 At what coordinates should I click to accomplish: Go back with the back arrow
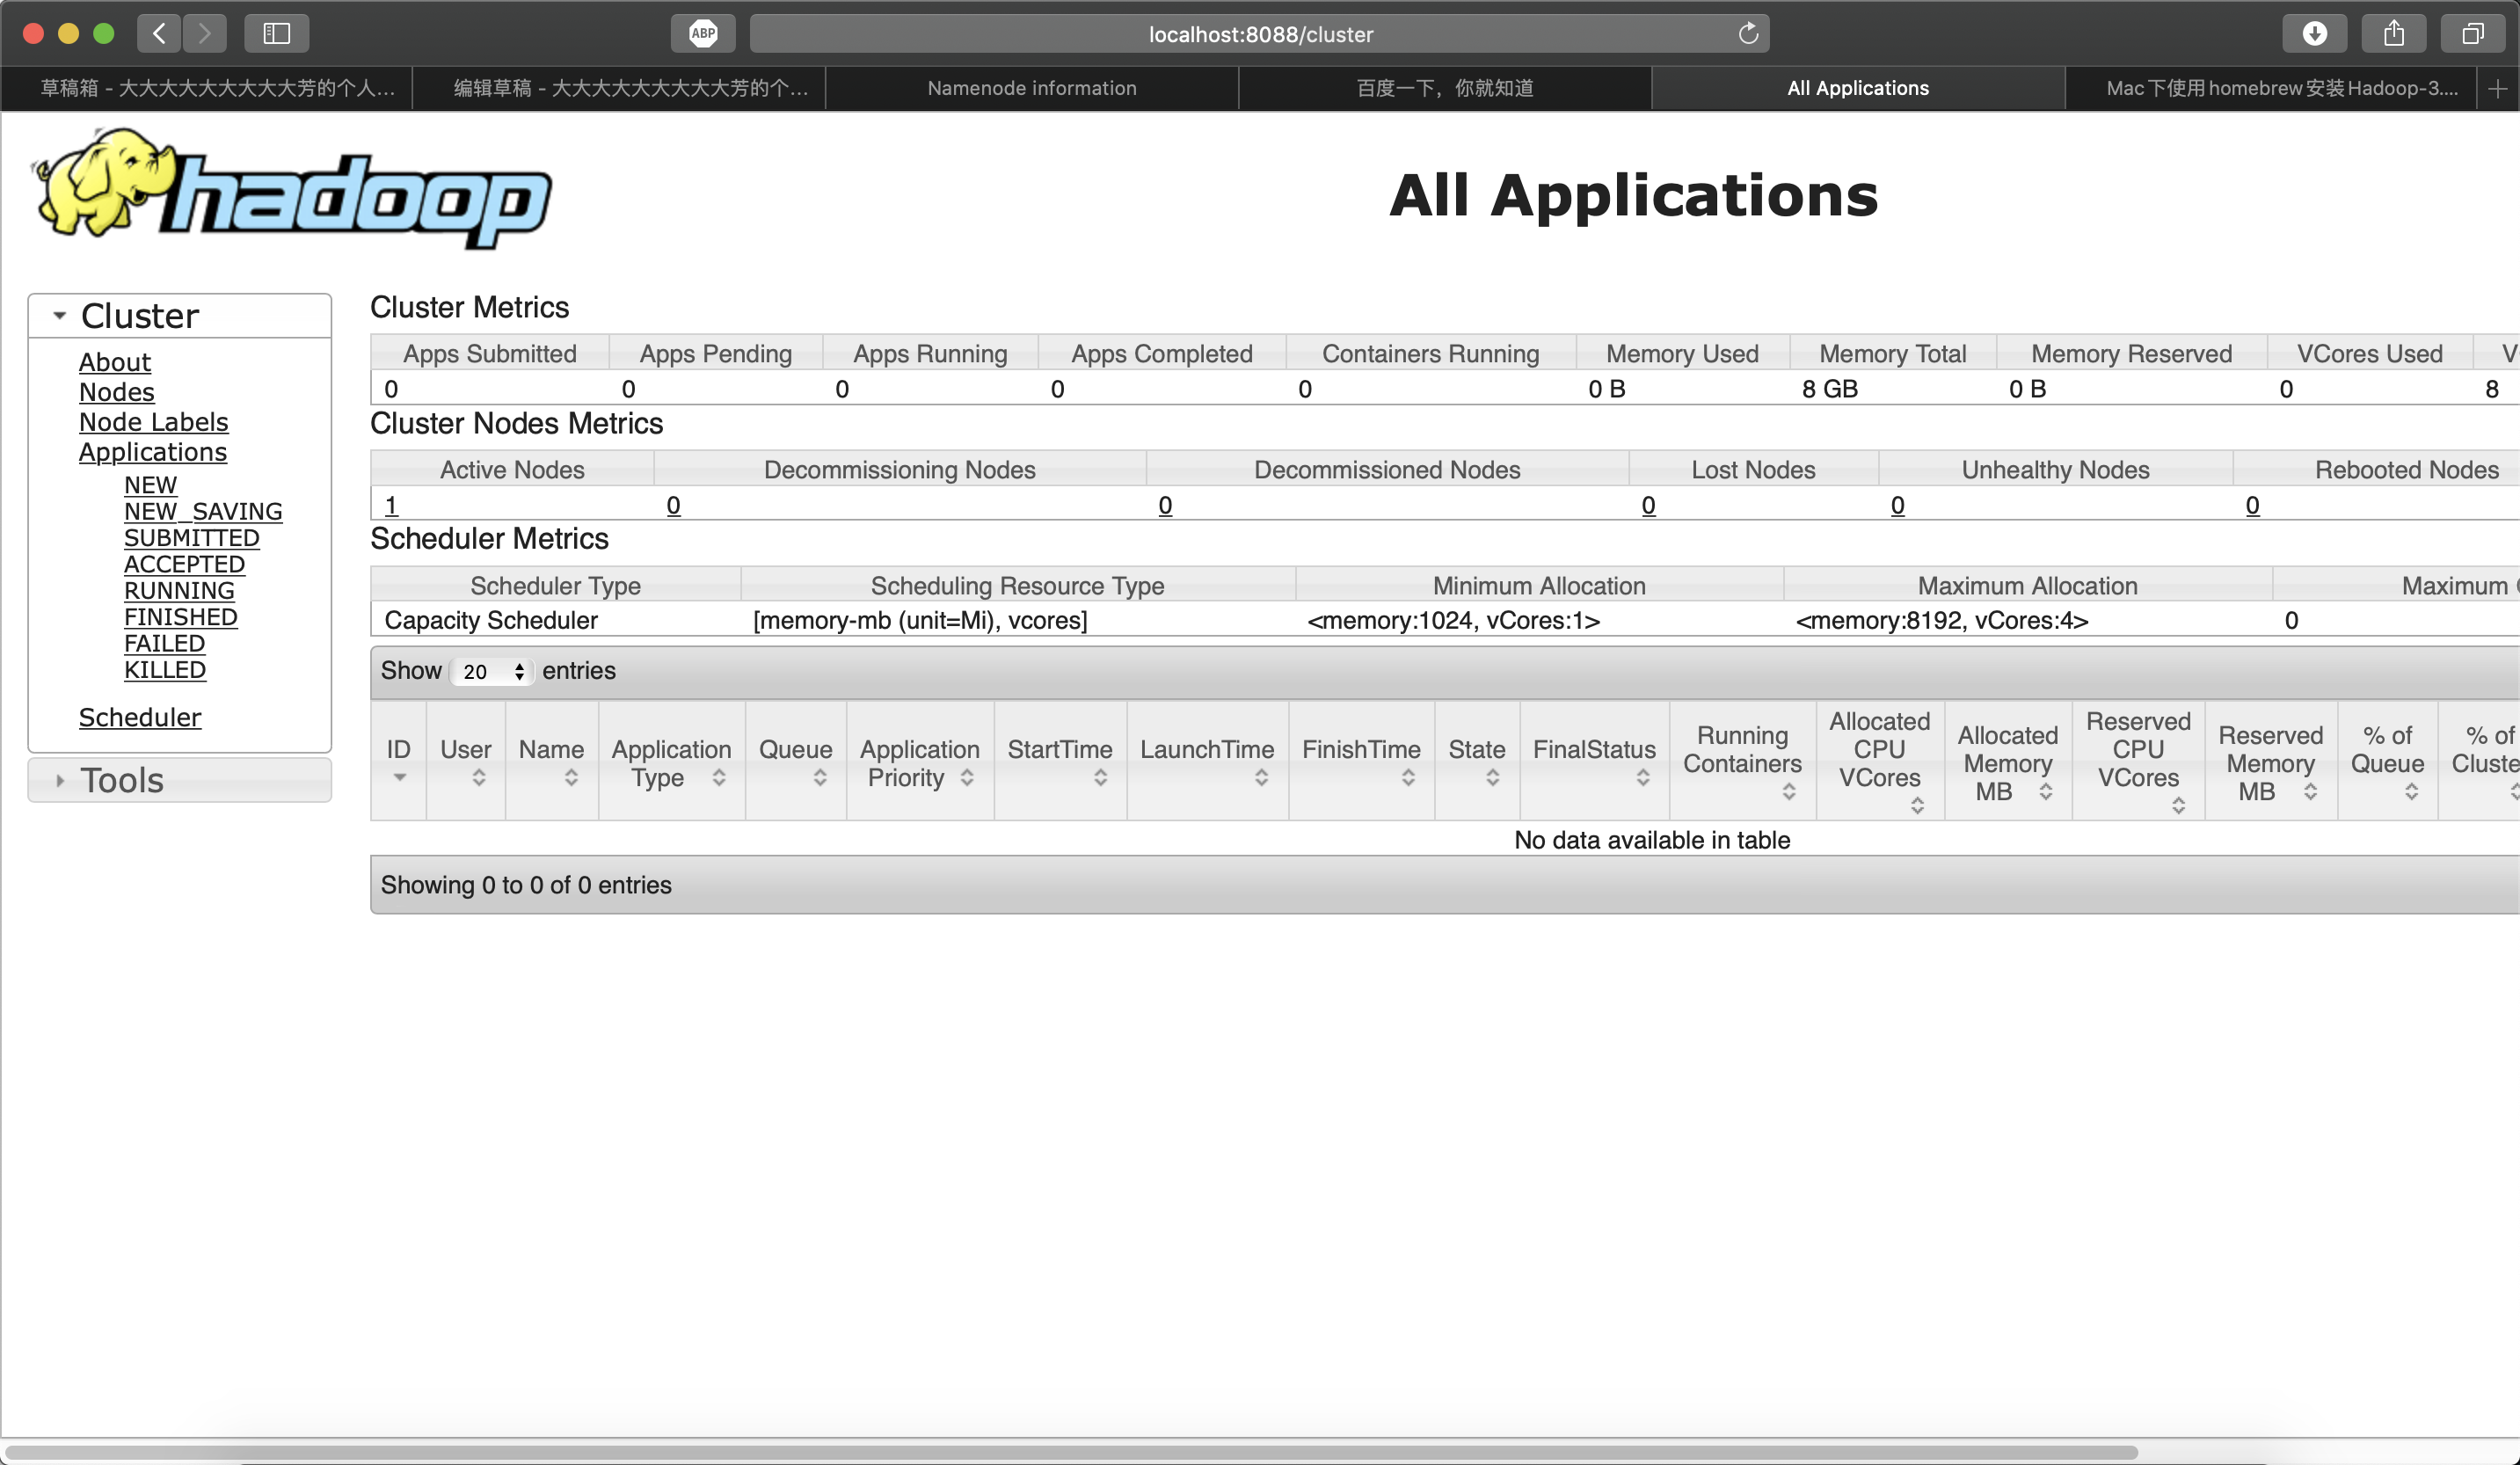pyautogui.click(x=159, y=34)
